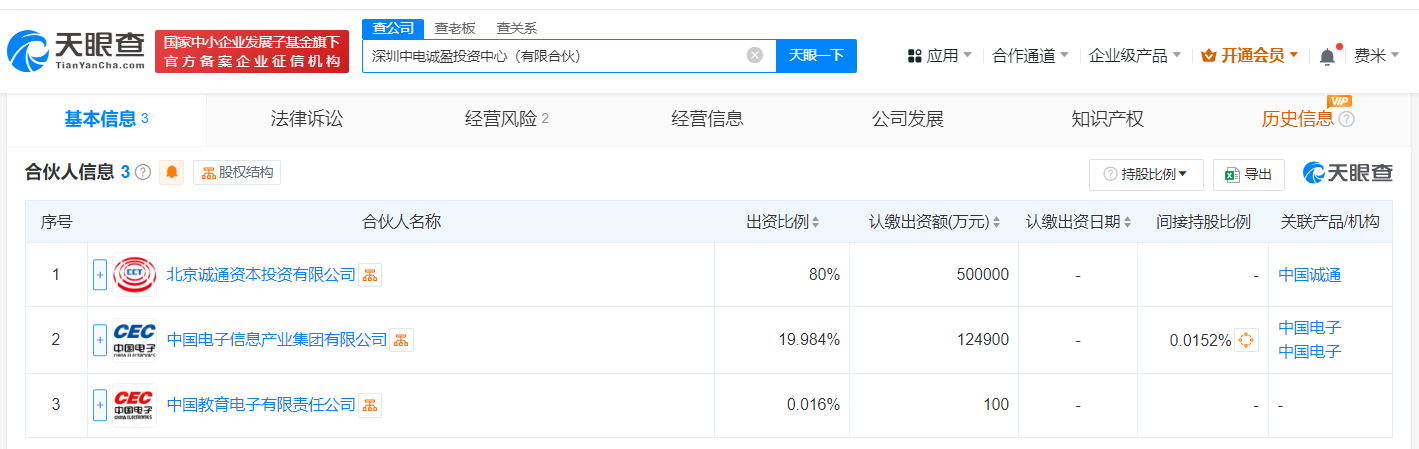Open equity structure icon for 中国教育电子有限责任公司
This screenshot has width=1419, height=449.
click(370, 405)
